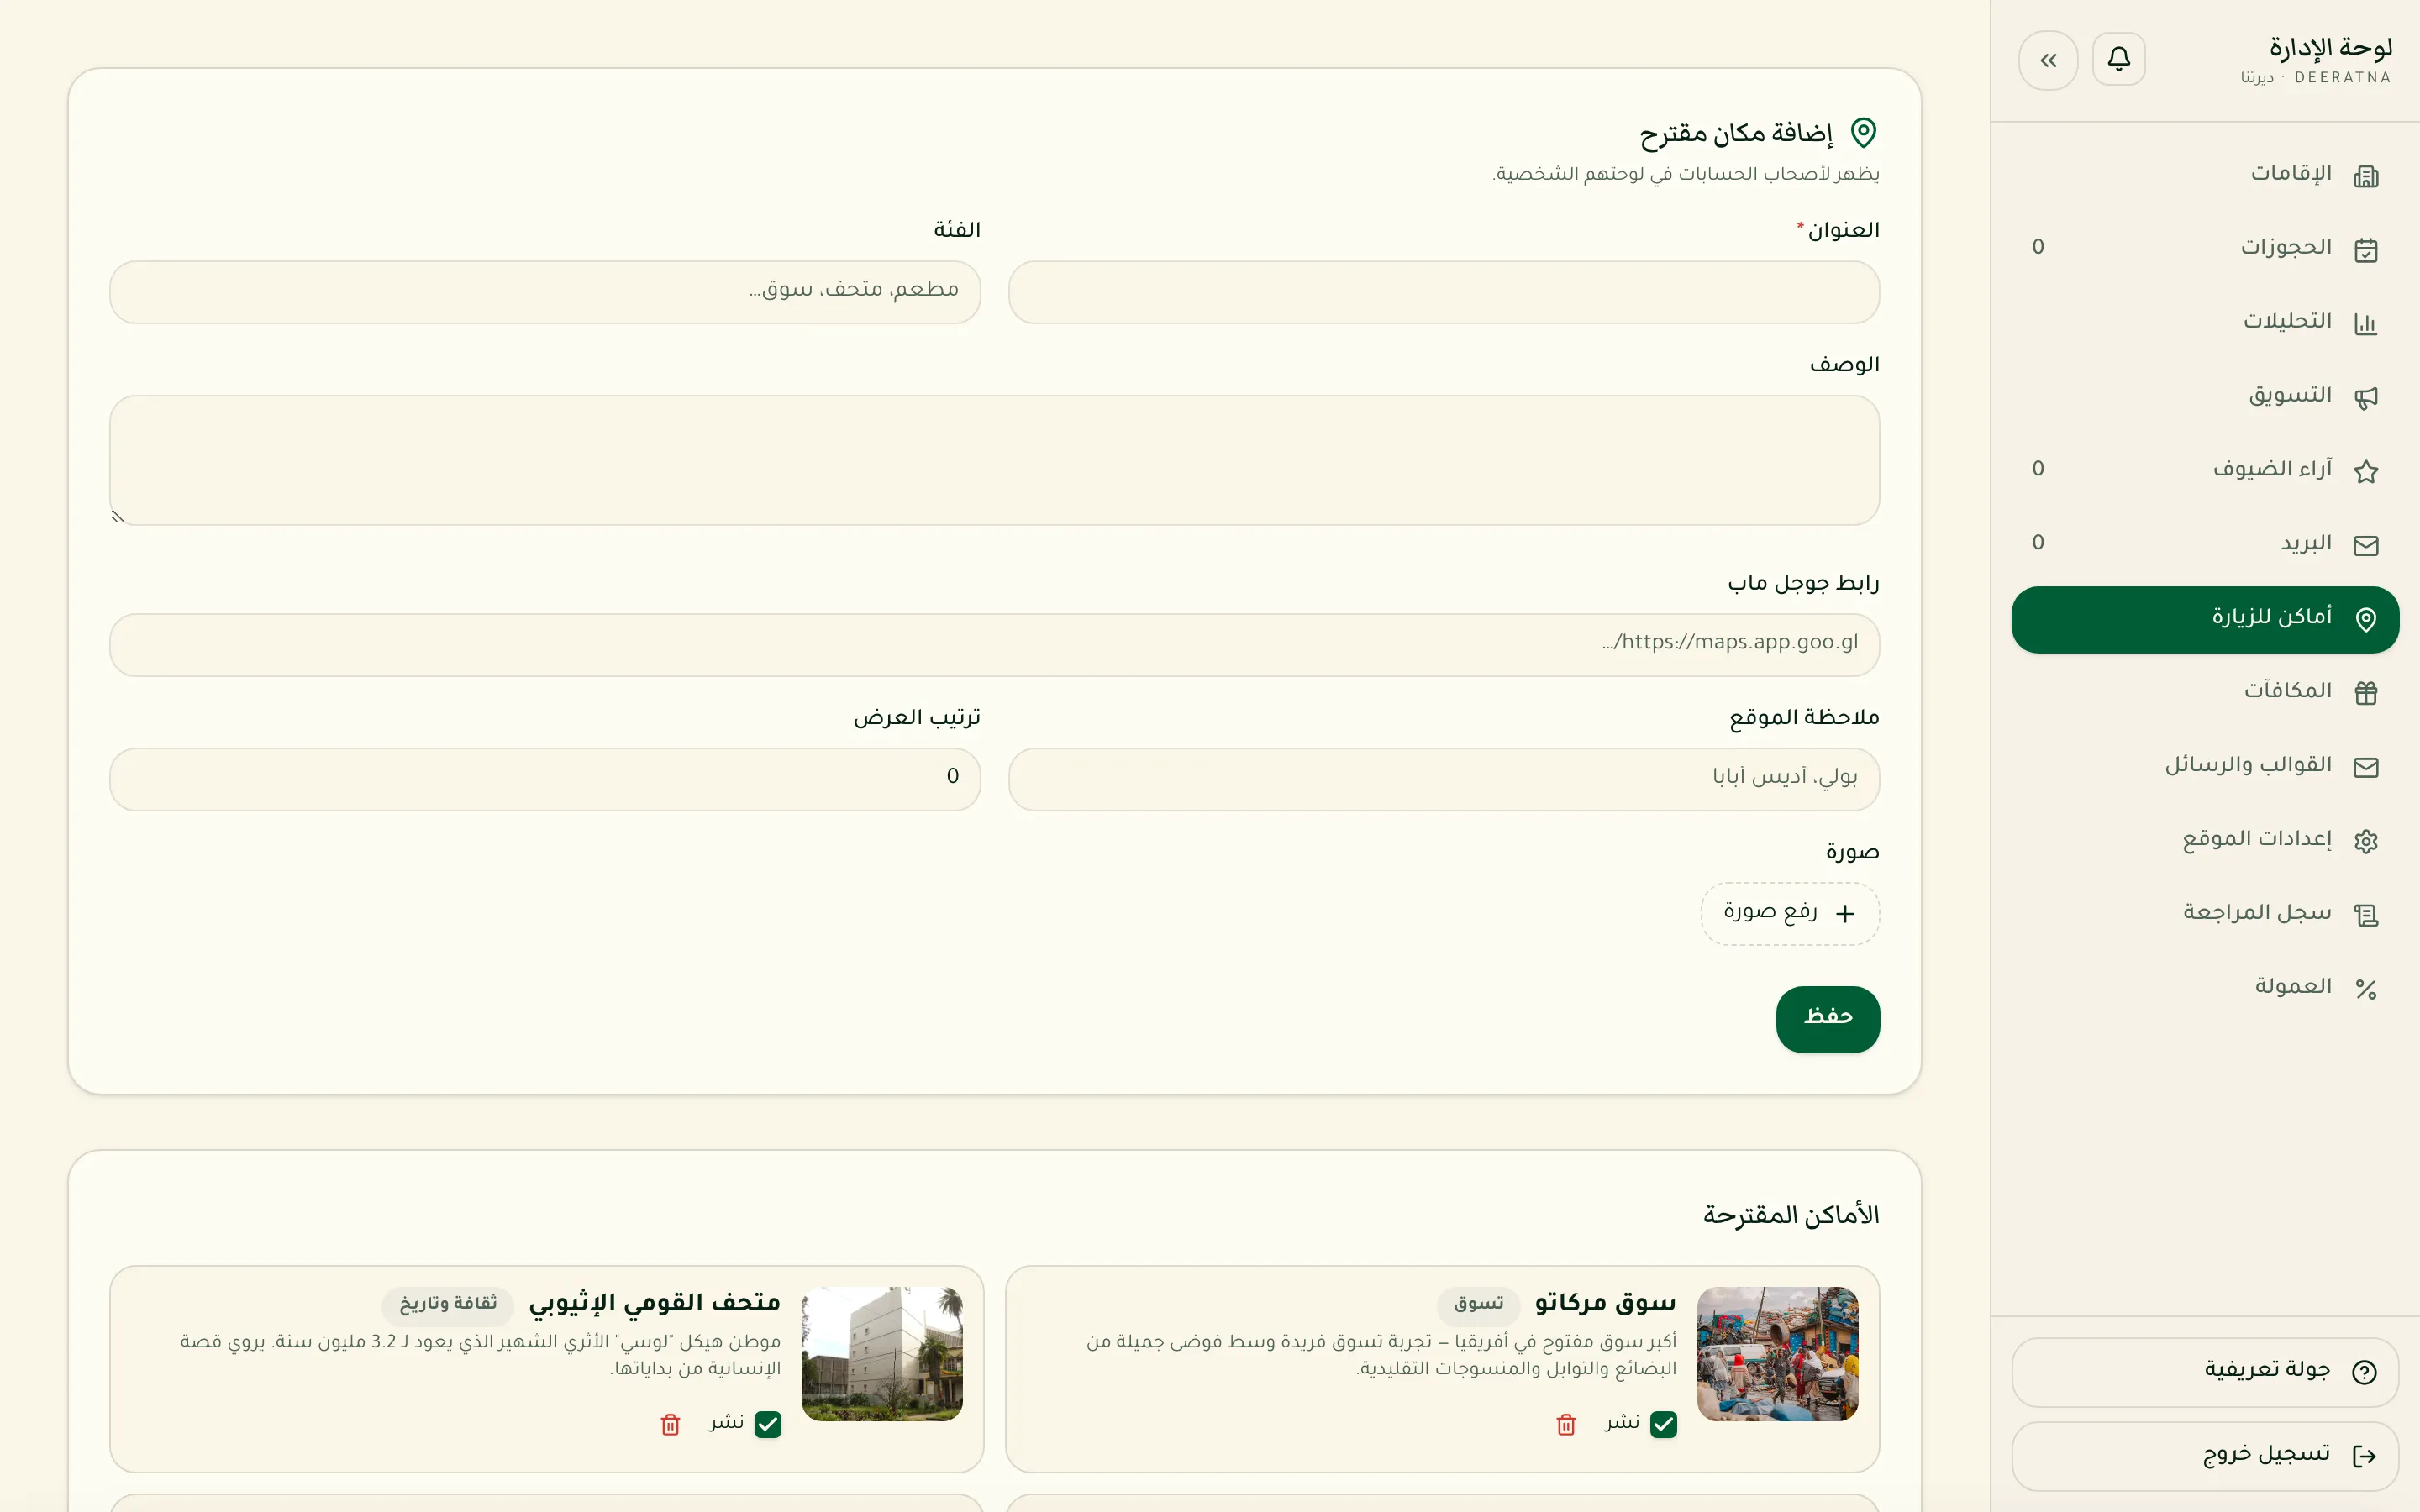Viewport: 2420px width, 1512px height.
Task: Delete متحف القومي الإثيوبي with trash icon
Action: tap(670, 1424)
